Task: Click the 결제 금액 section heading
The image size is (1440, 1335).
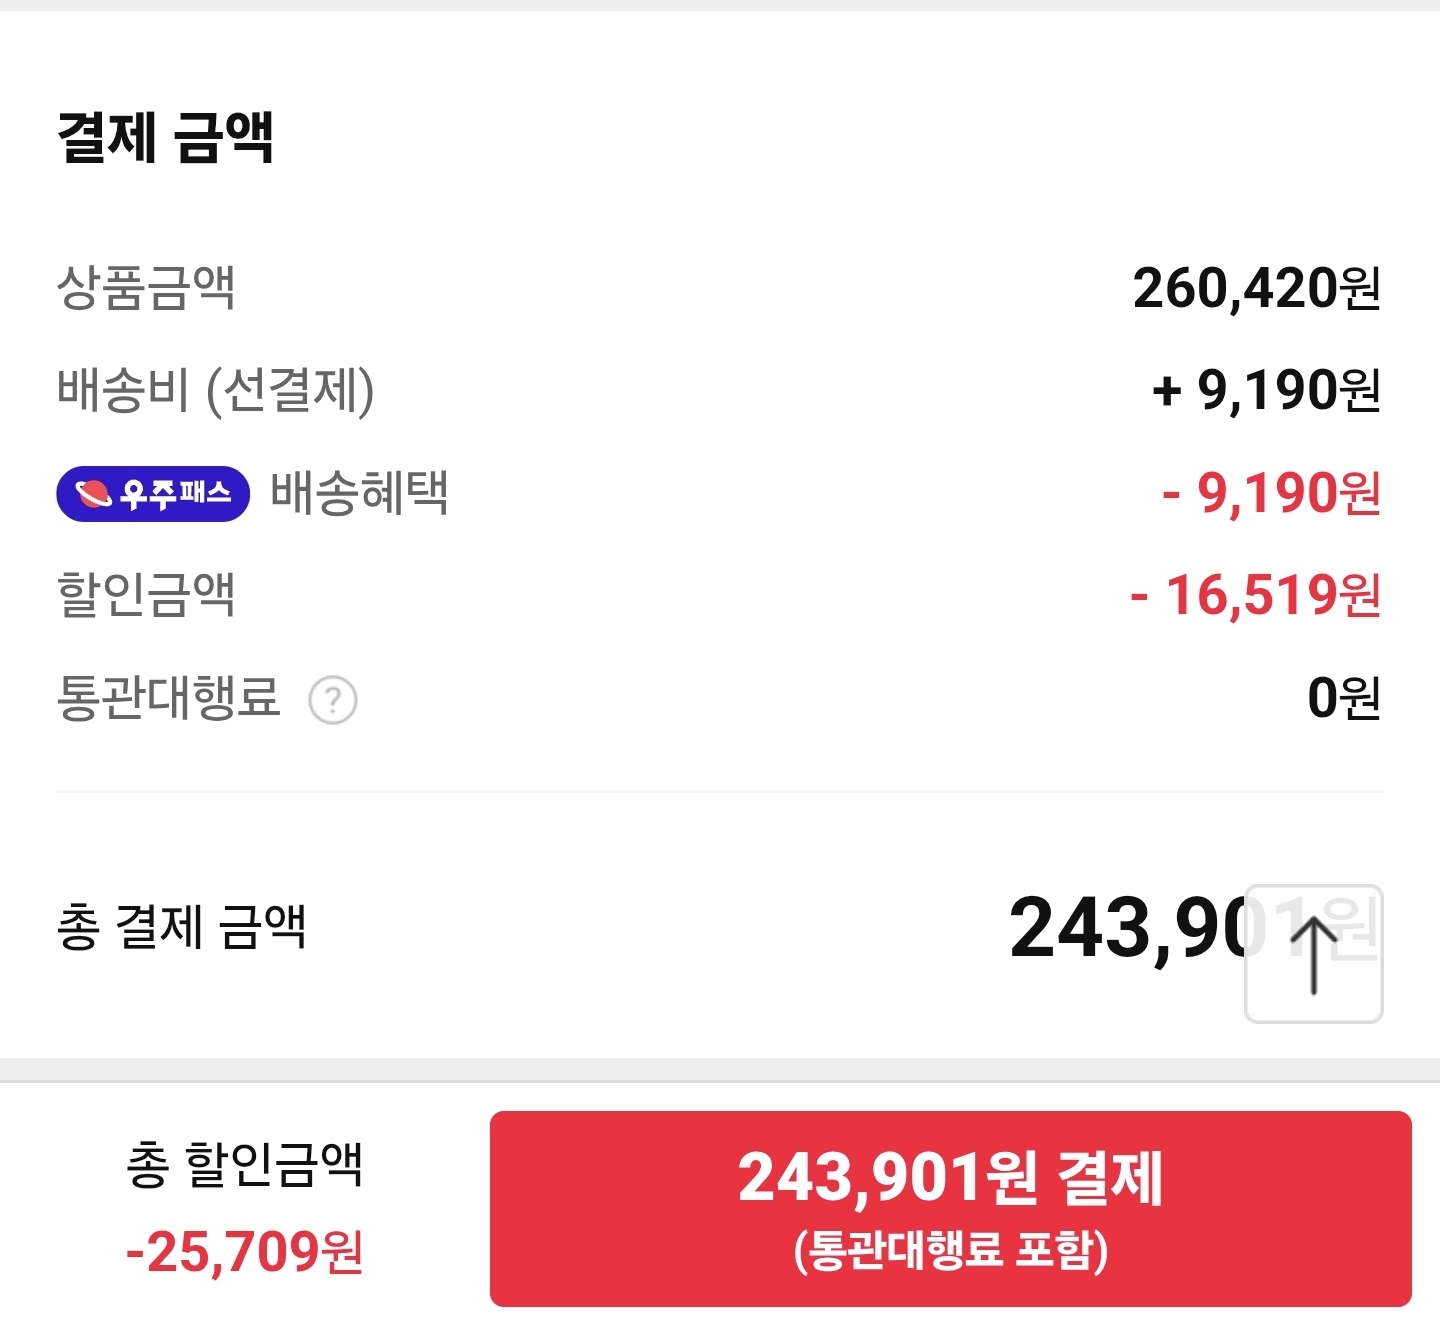Action: pyautogui.click(x=166, y=137)
